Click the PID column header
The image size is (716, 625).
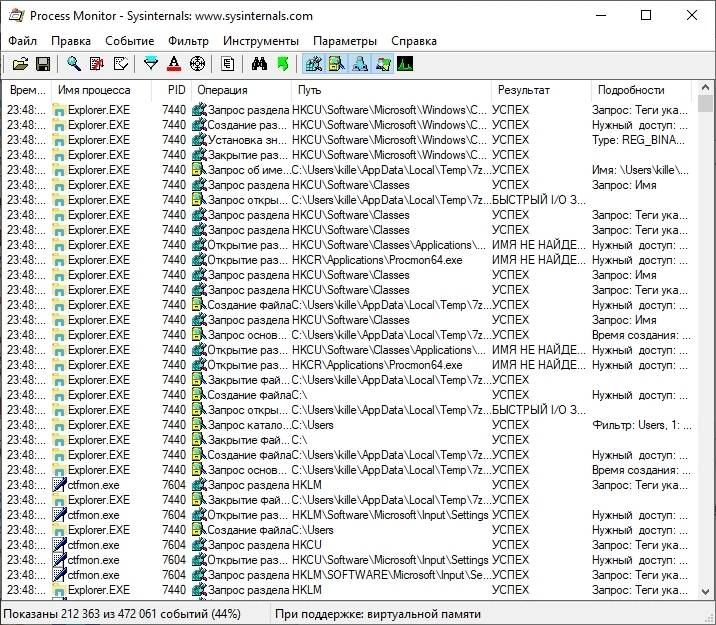(171, 90)
